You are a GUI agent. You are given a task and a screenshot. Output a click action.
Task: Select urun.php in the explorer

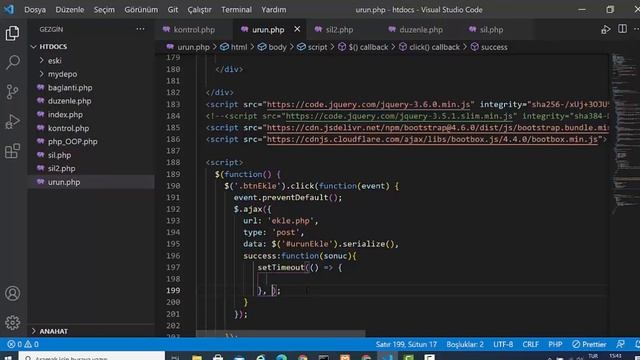91,182
